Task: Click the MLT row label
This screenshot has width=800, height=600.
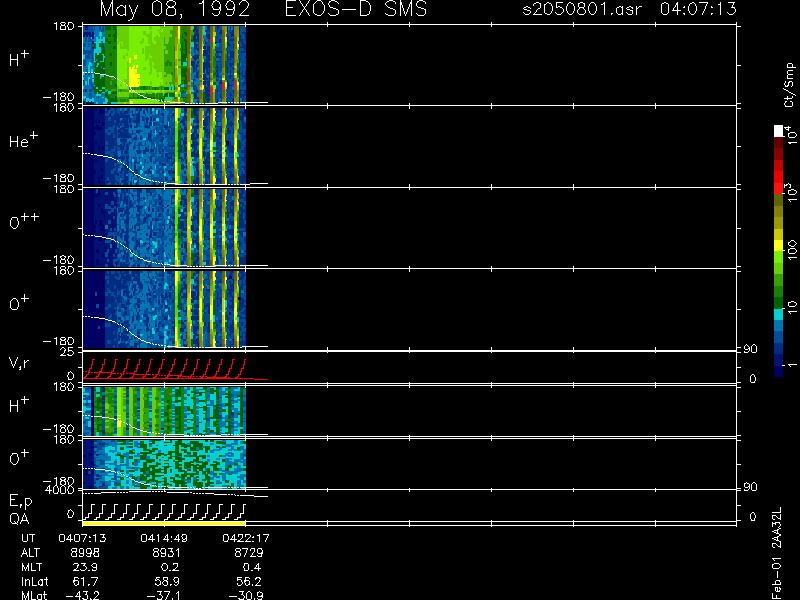Action: pyautogui.click(x=31, y=567)
